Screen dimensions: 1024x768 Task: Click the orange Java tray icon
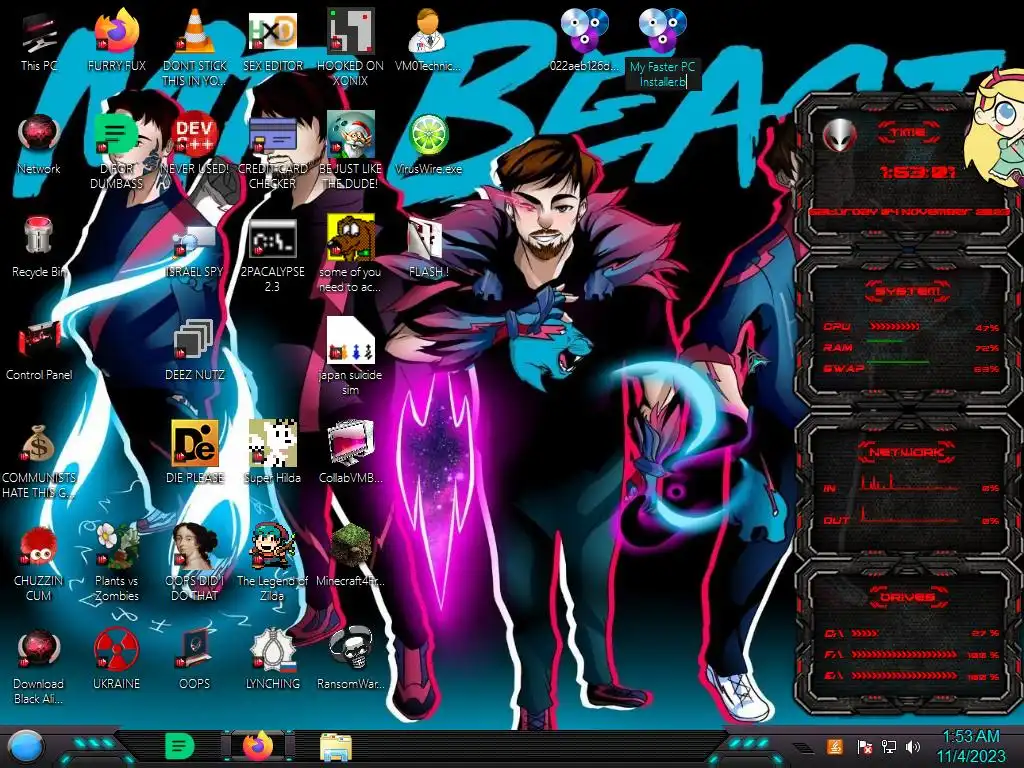(835, 746)
